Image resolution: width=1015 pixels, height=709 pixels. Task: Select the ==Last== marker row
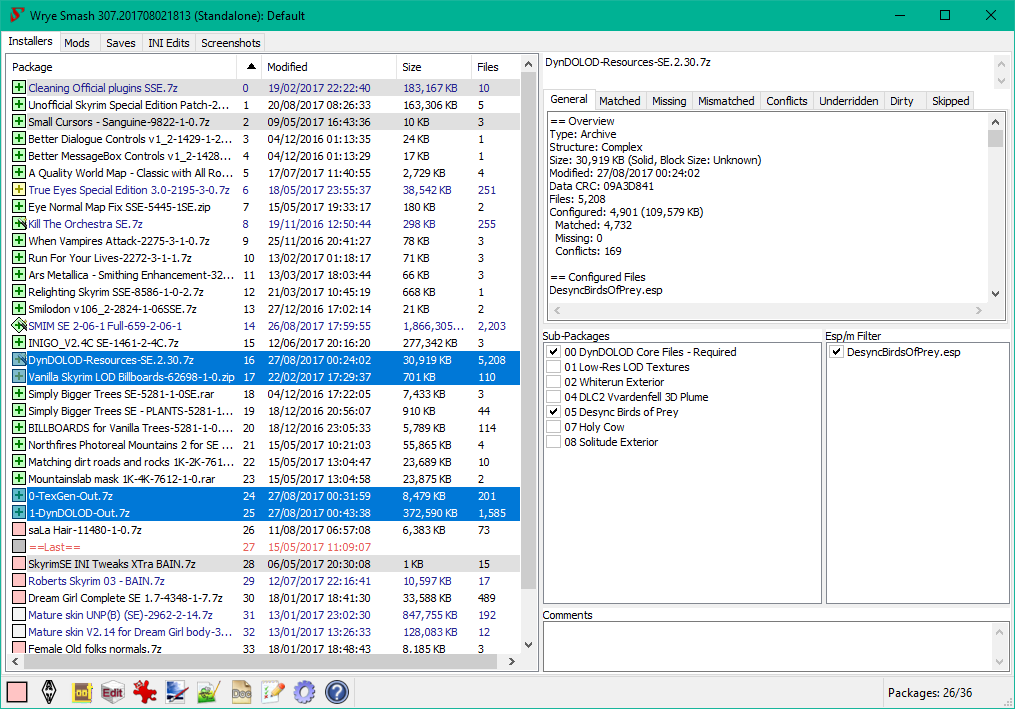(263, 547)
